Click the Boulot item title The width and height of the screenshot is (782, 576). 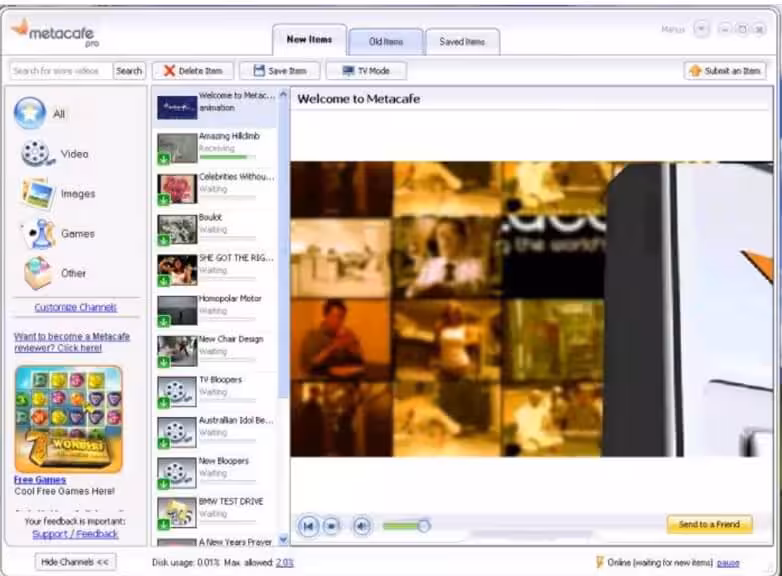pos(210,217)
